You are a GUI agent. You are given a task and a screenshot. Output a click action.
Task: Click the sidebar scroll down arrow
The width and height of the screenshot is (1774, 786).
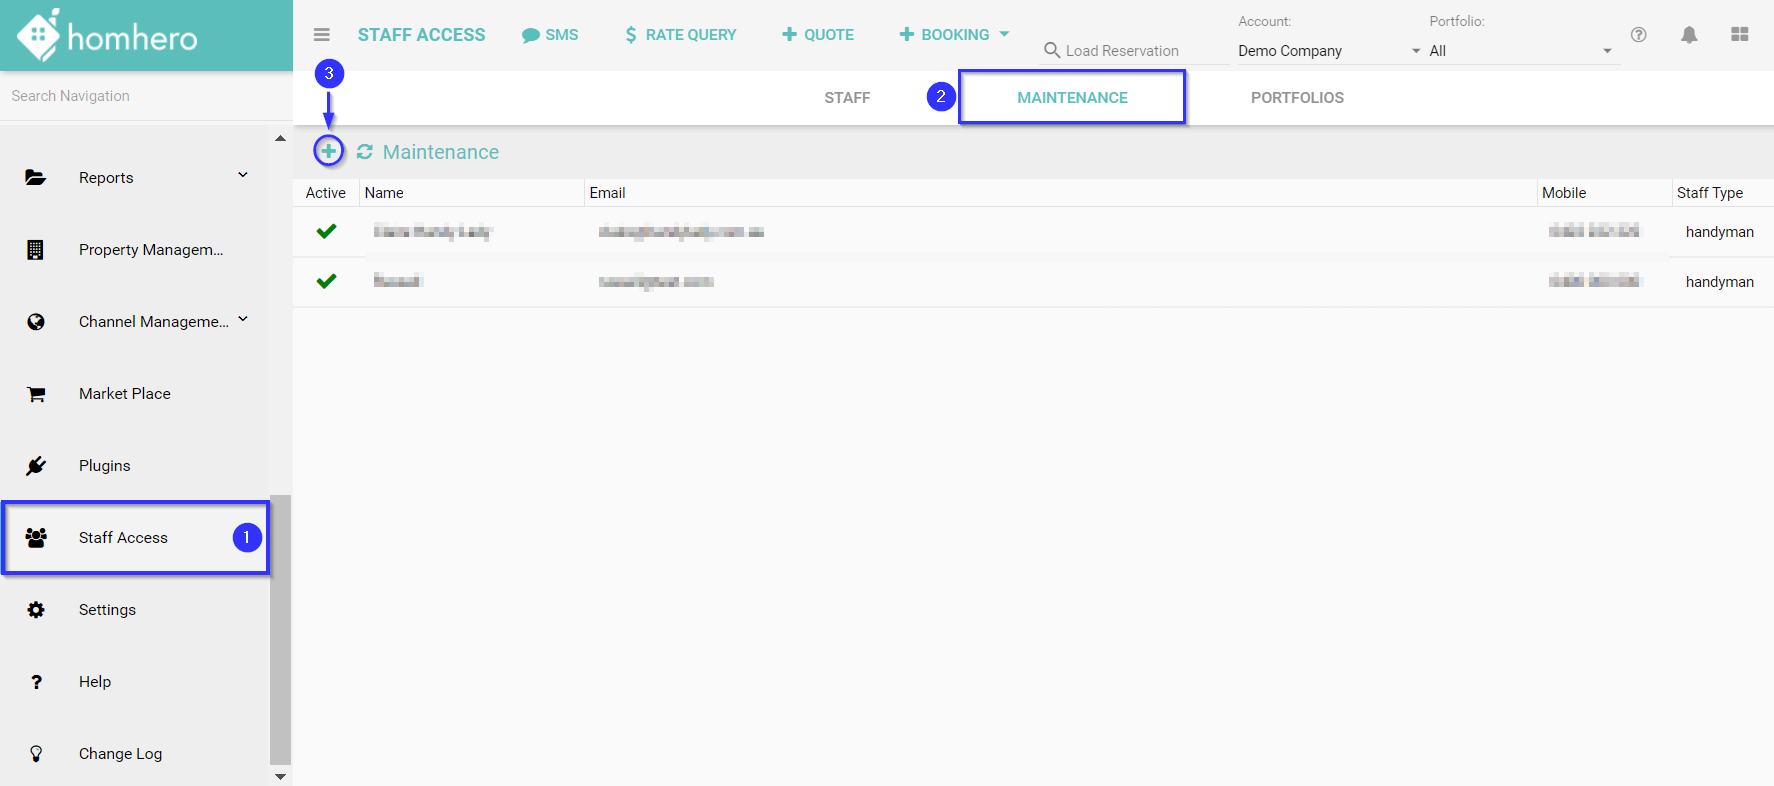[280, 776]
